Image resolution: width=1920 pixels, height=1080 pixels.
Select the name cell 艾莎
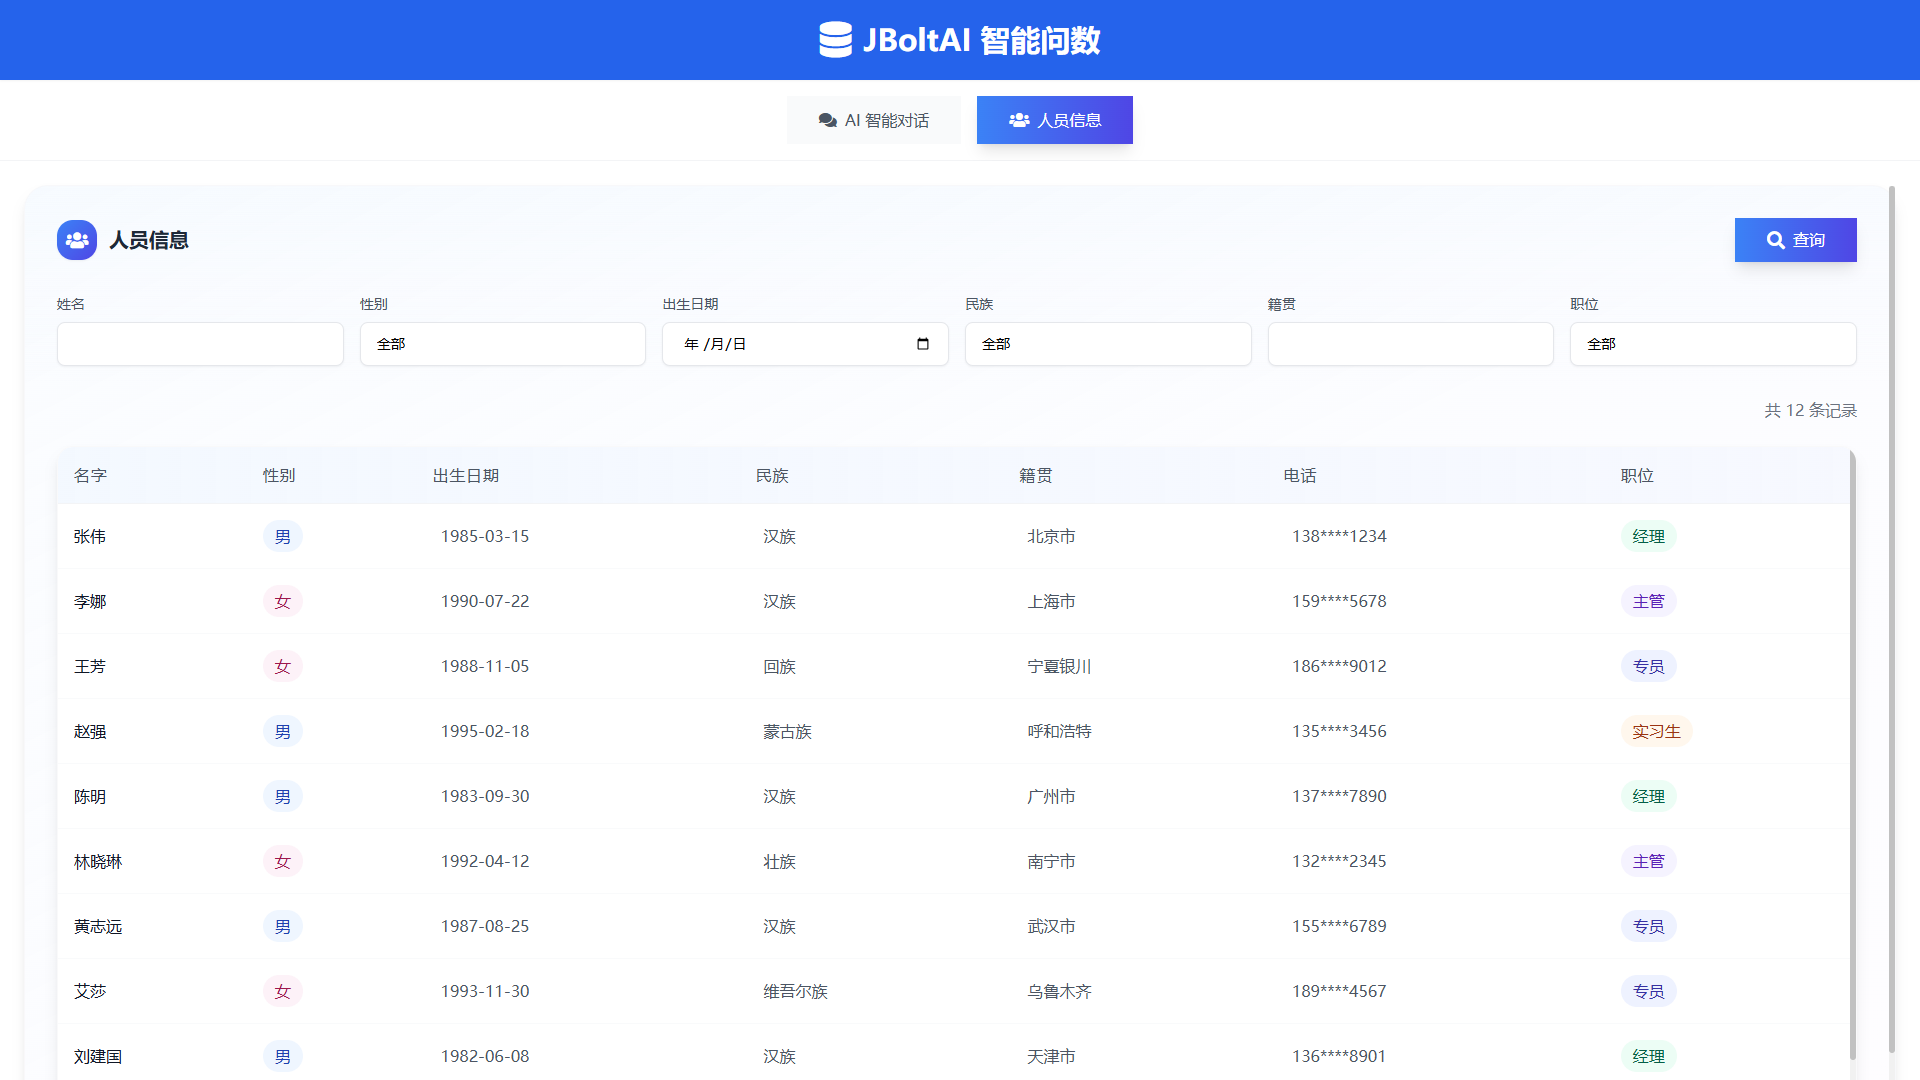(90, 992)
